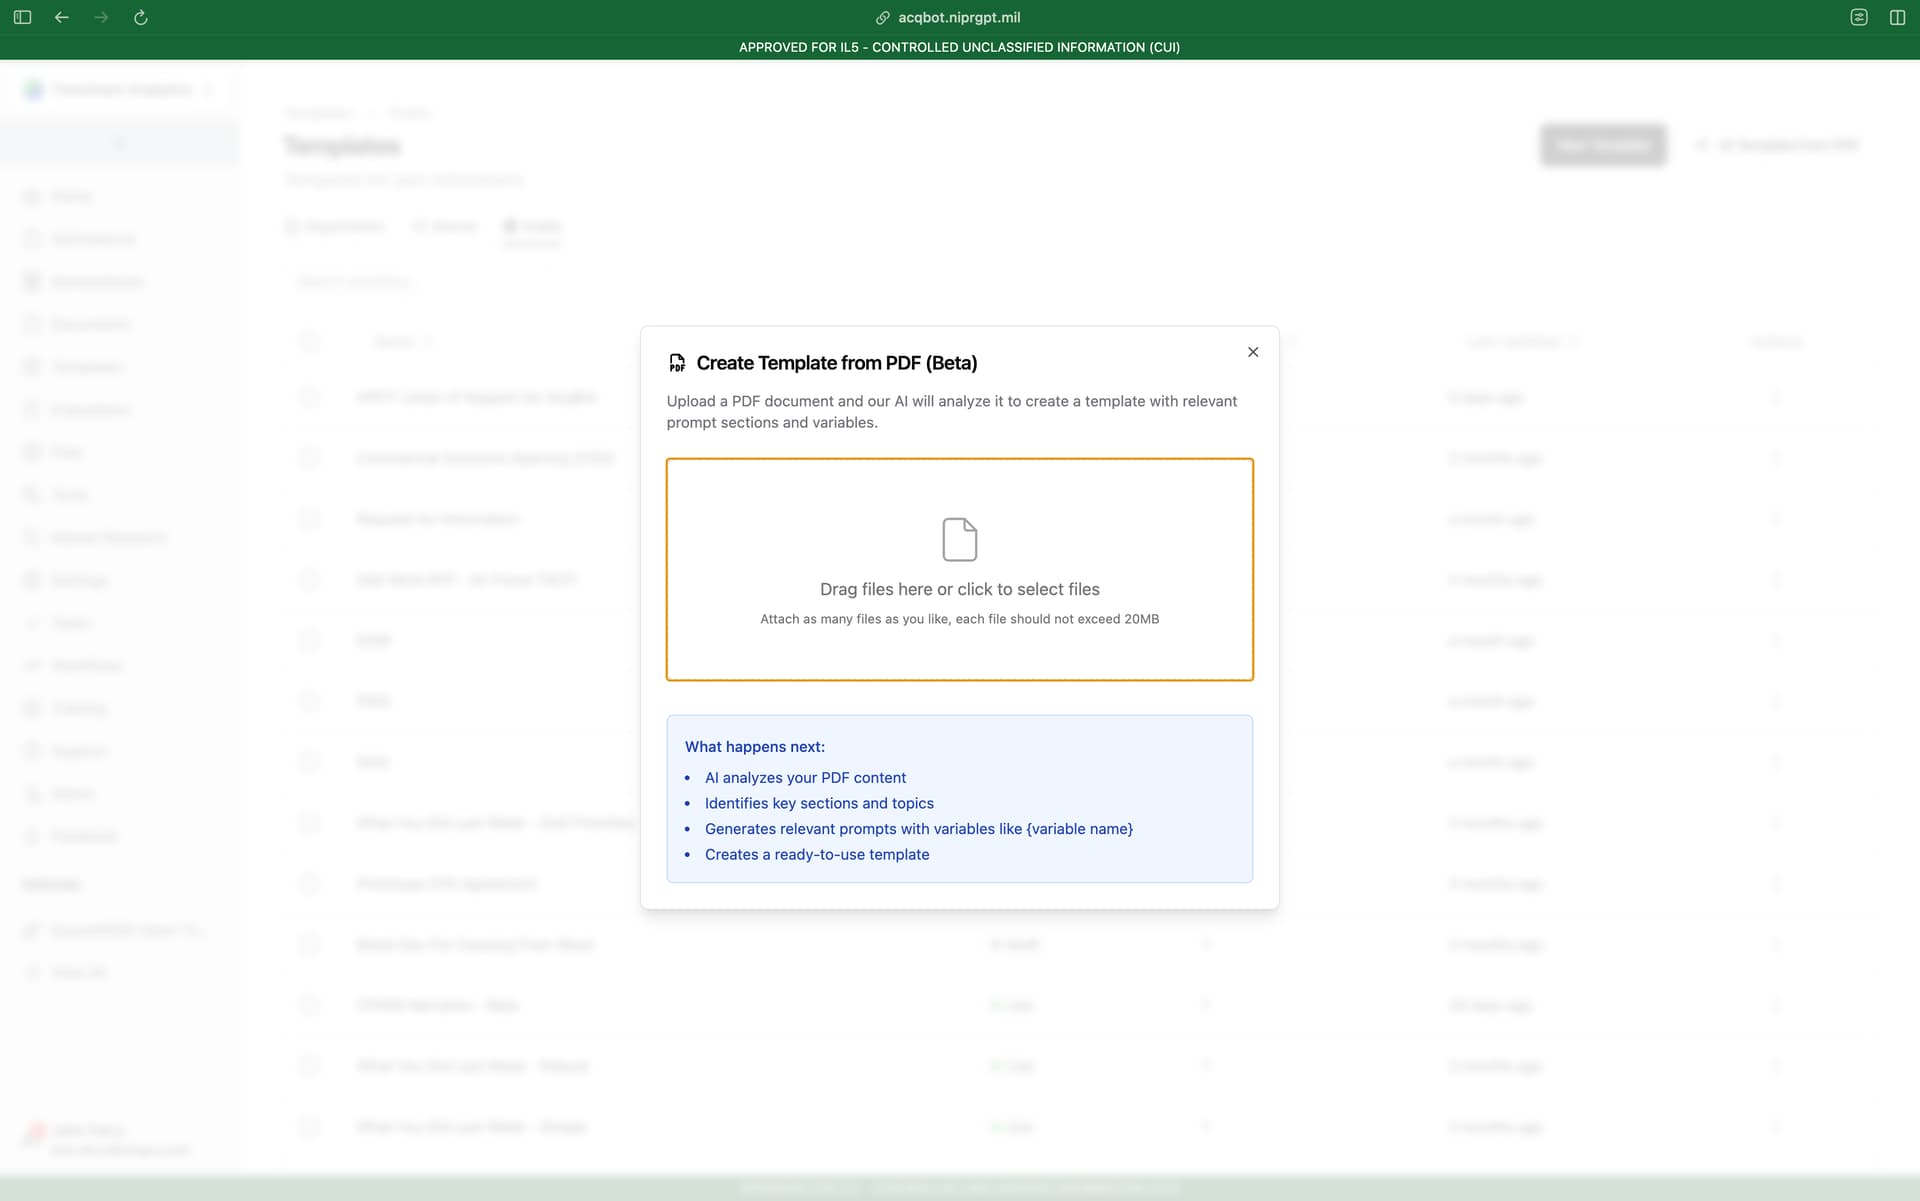Go back with the browser back arrow
1920x1201 pixels.
[x=62, y=17]
